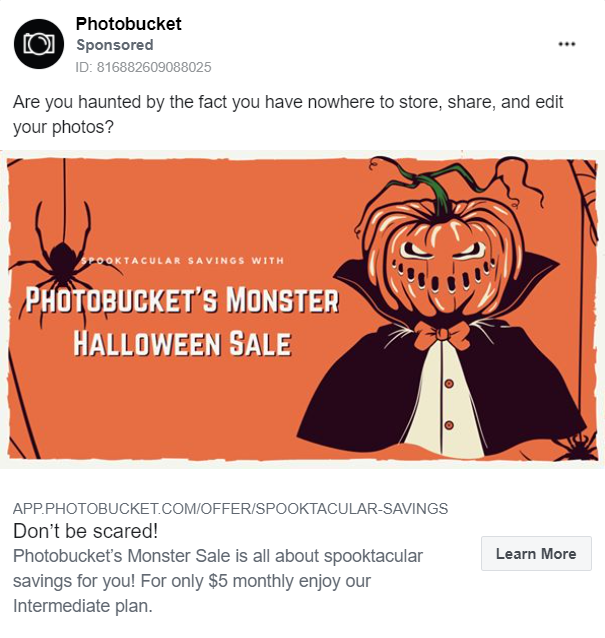Click the description mentioning $5 monthly plan
This screenshot has width=605, height=638.
[x=218, y=580]
